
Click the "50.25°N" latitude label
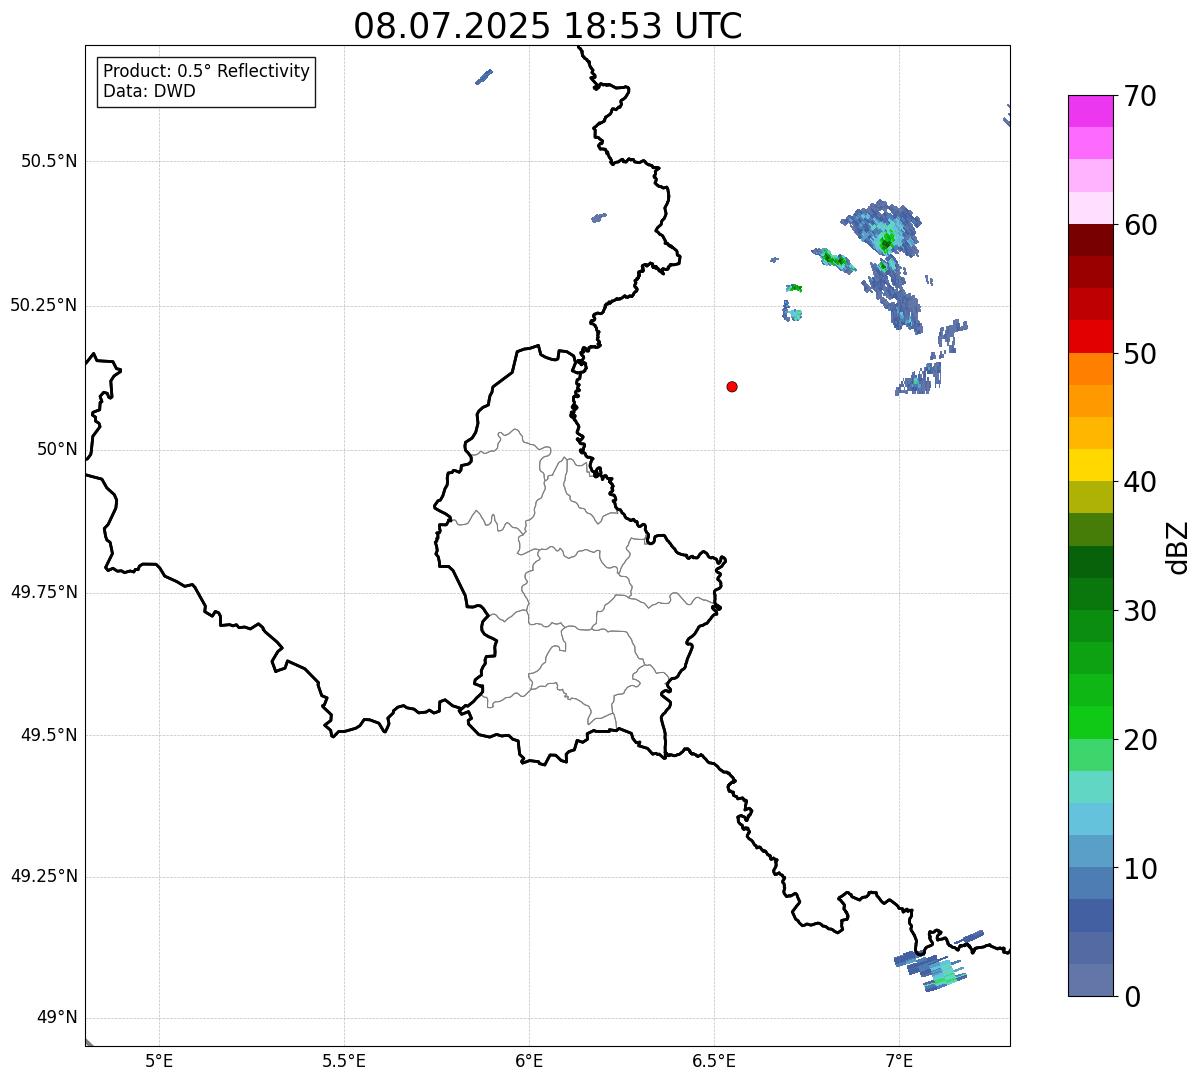click(44, 305)
